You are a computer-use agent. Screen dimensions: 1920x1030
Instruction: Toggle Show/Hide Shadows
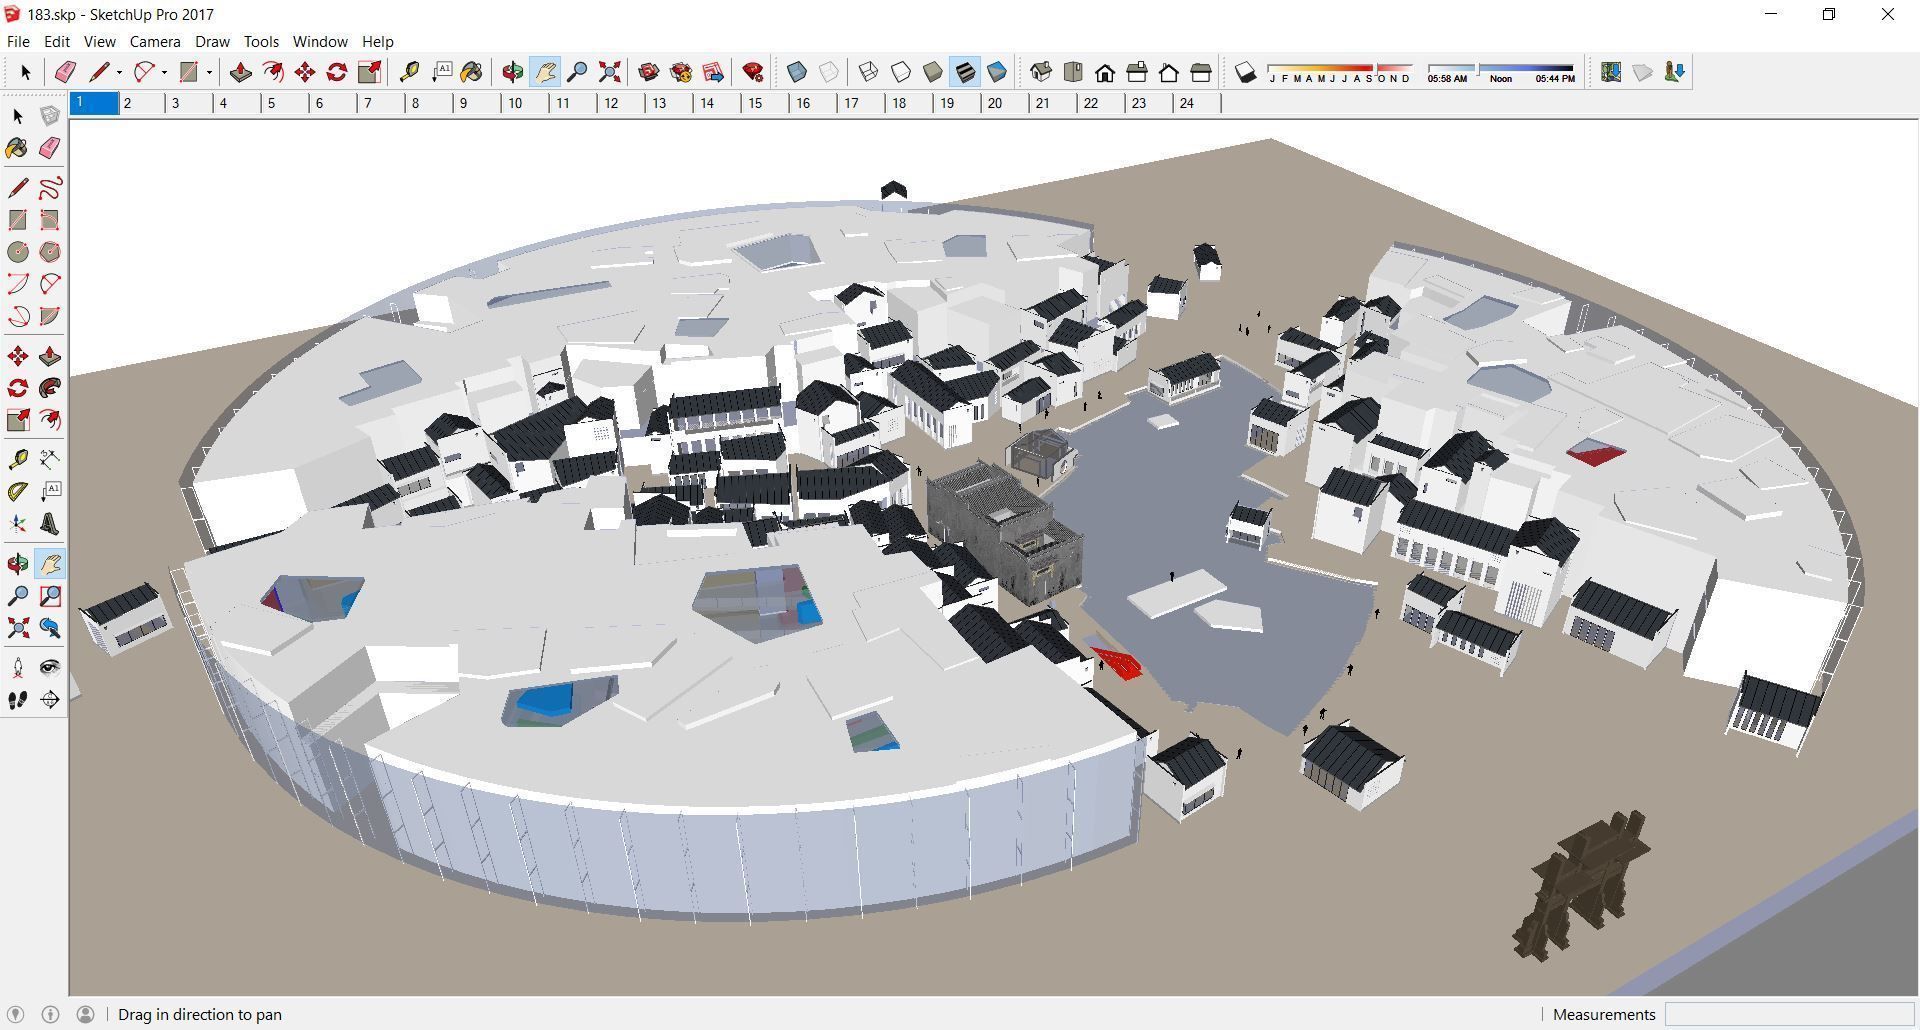click(x=1245, y=72)
